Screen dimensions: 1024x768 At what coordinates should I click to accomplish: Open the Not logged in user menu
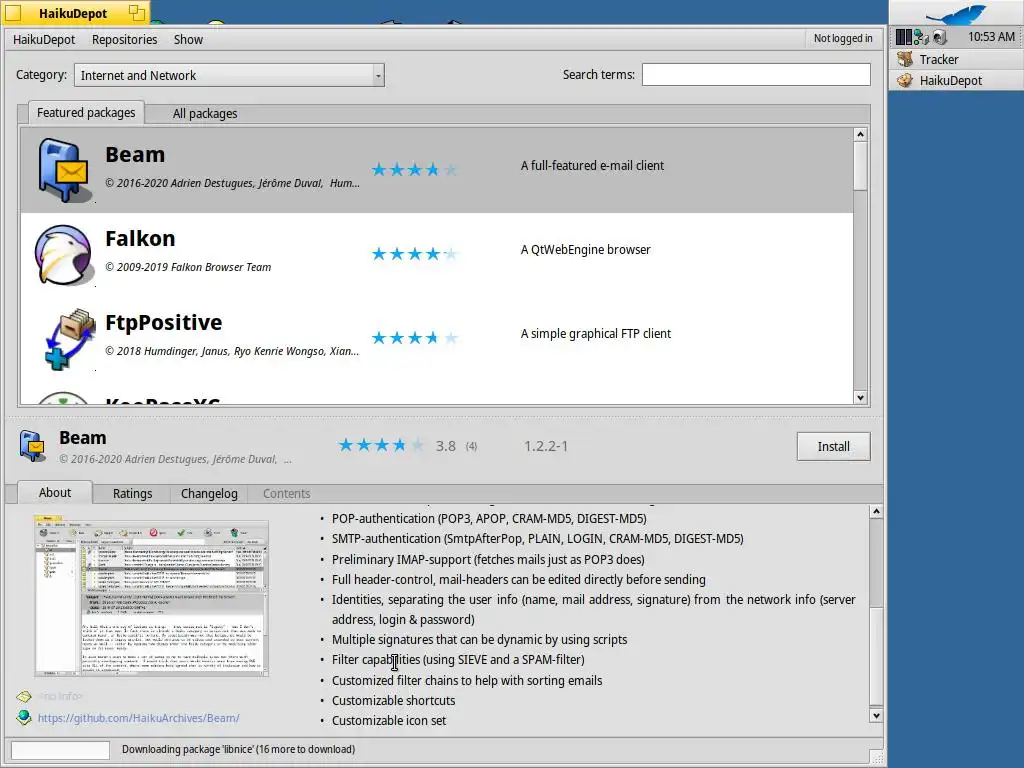coord(842,39)
